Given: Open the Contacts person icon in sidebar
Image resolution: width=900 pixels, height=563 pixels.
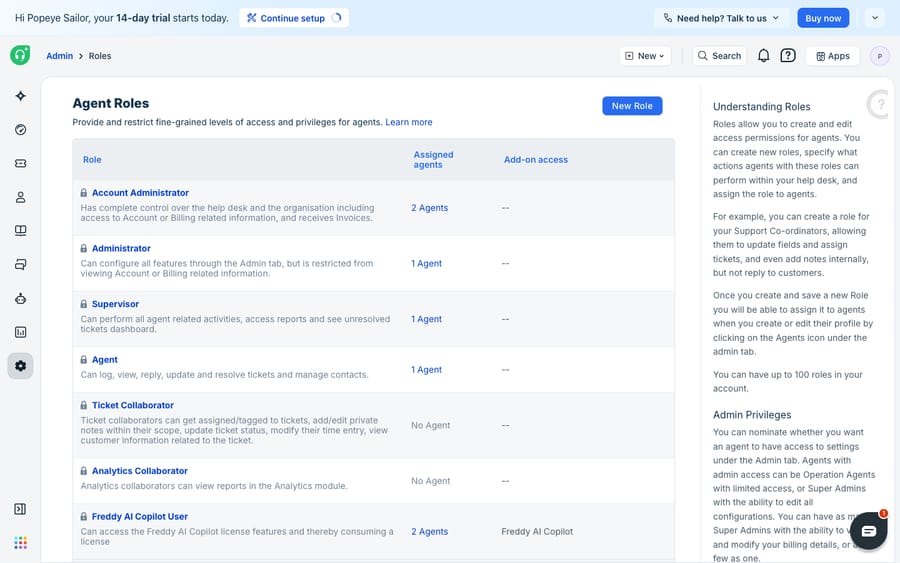Looking at the screenshot, I should click(21, 197).
